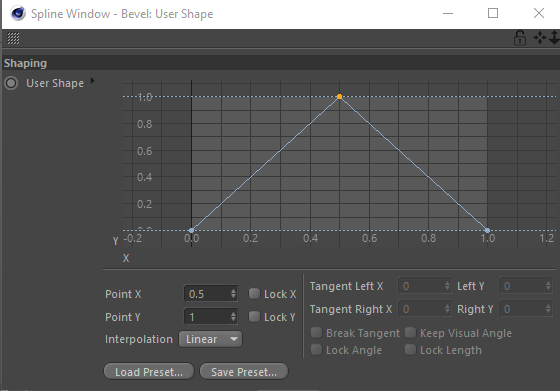Screen dimensions: 560x391
Task: Click the four-arrow move window icon
Action: point(540,37)
